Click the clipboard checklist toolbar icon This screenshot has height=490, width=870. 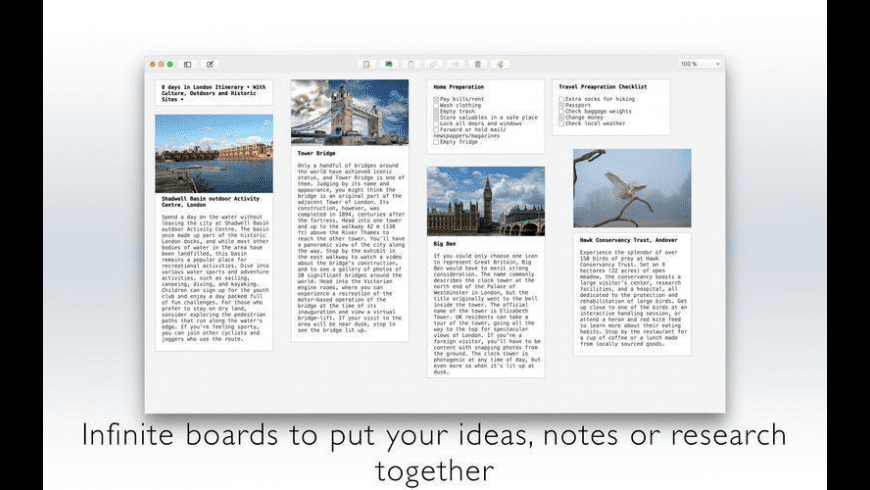(478, 64)
